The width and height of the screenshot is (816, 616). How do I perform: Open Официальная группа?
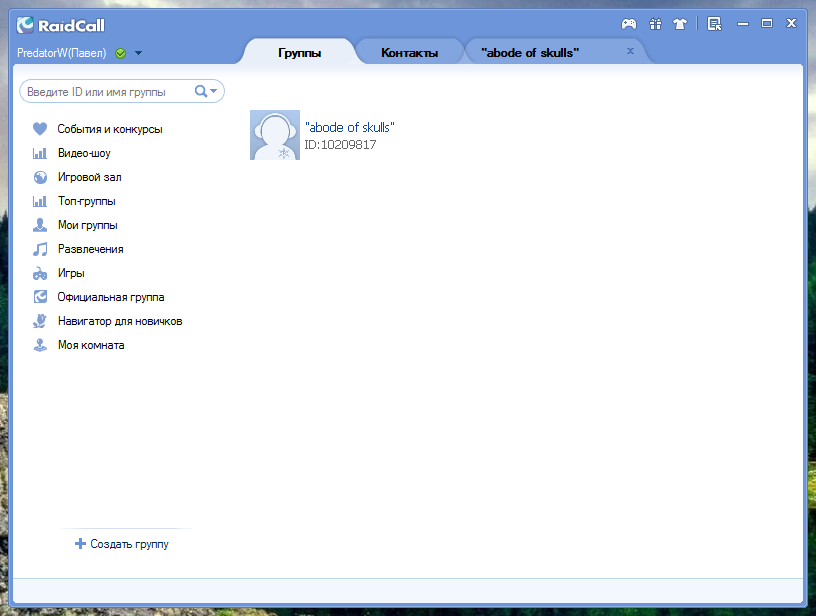click(111, 297)
